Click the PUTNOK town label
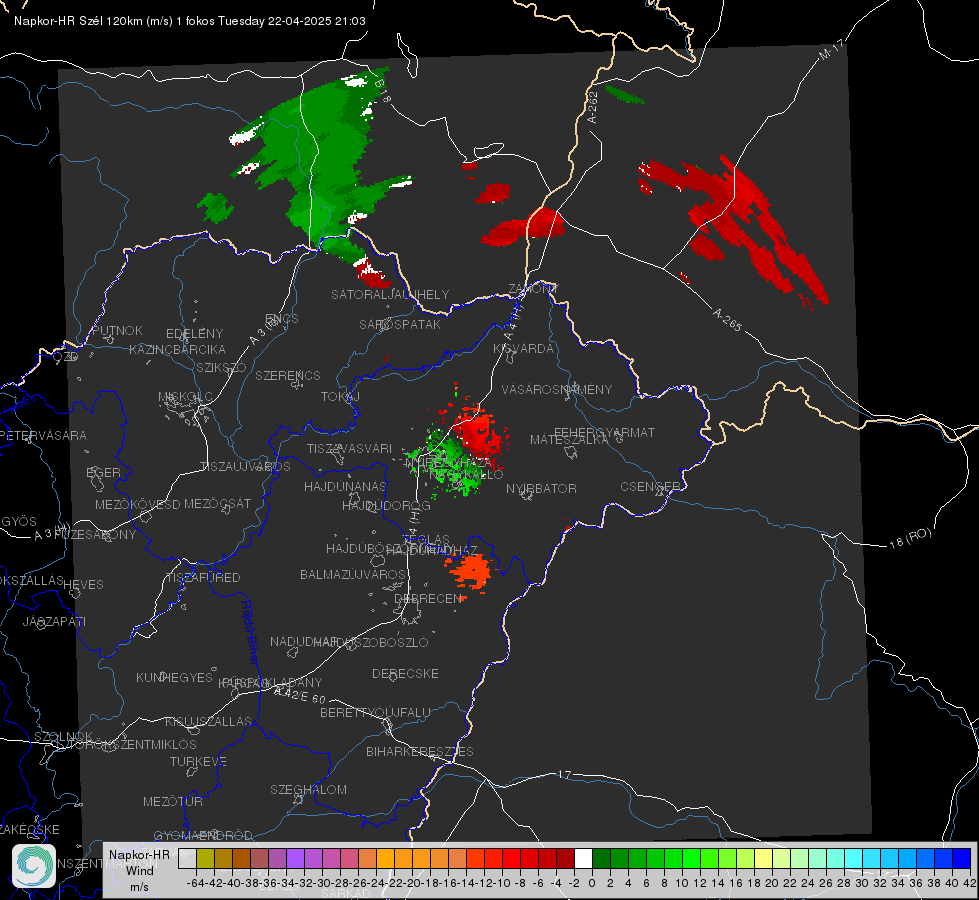979x900 pixels. pos(117,330)
